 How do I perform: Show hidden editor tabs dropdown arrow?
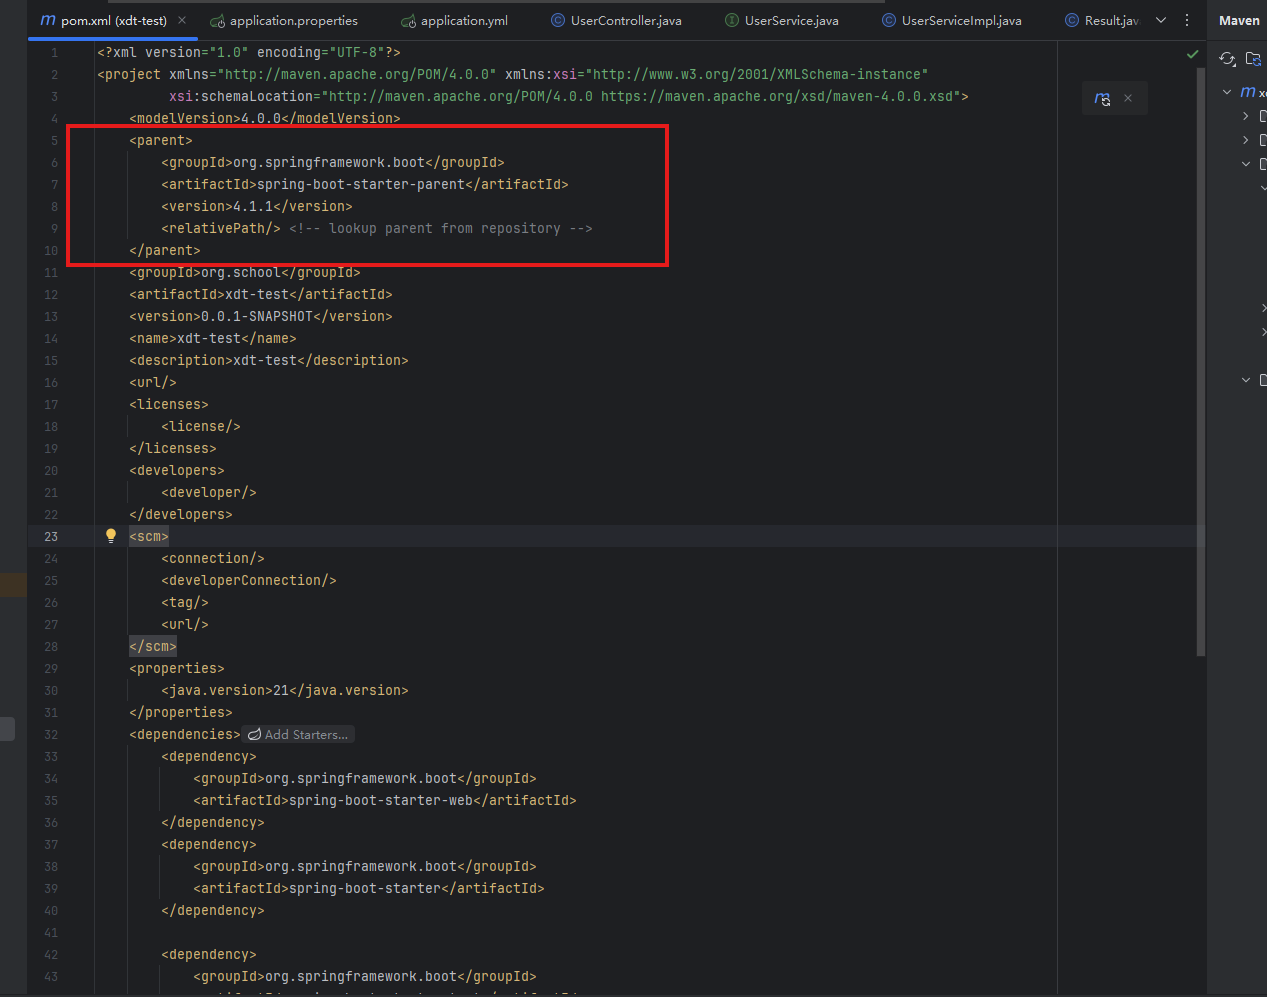[1161, 20]
